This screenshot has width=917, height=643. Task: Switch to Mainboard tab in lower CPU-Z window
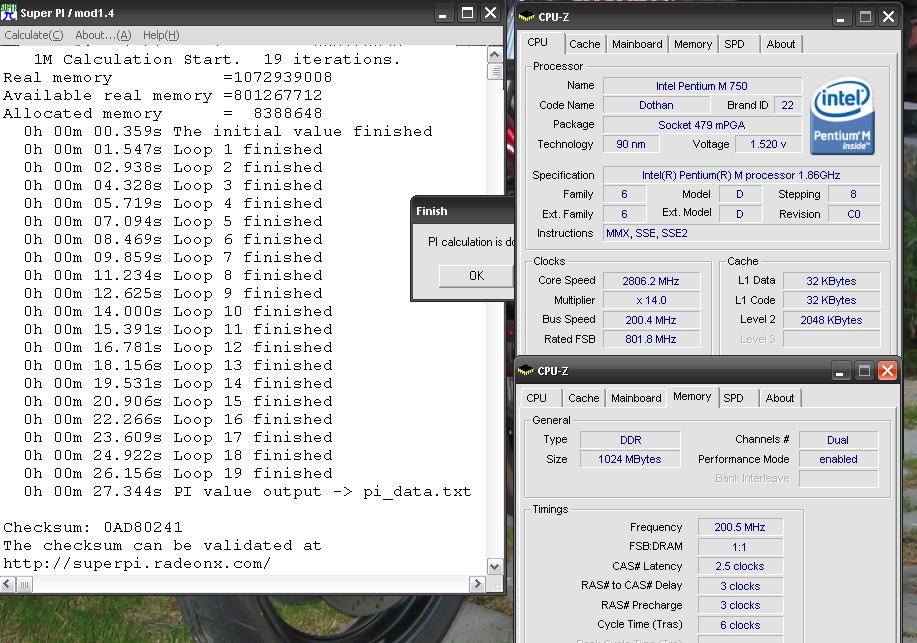pyautogui.click(x=636, y=398)
